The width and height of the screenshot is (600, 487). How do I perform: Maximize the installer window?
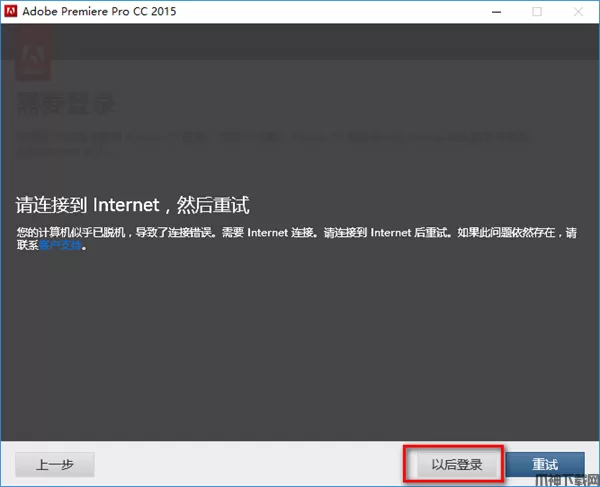[x=537, y=12]
